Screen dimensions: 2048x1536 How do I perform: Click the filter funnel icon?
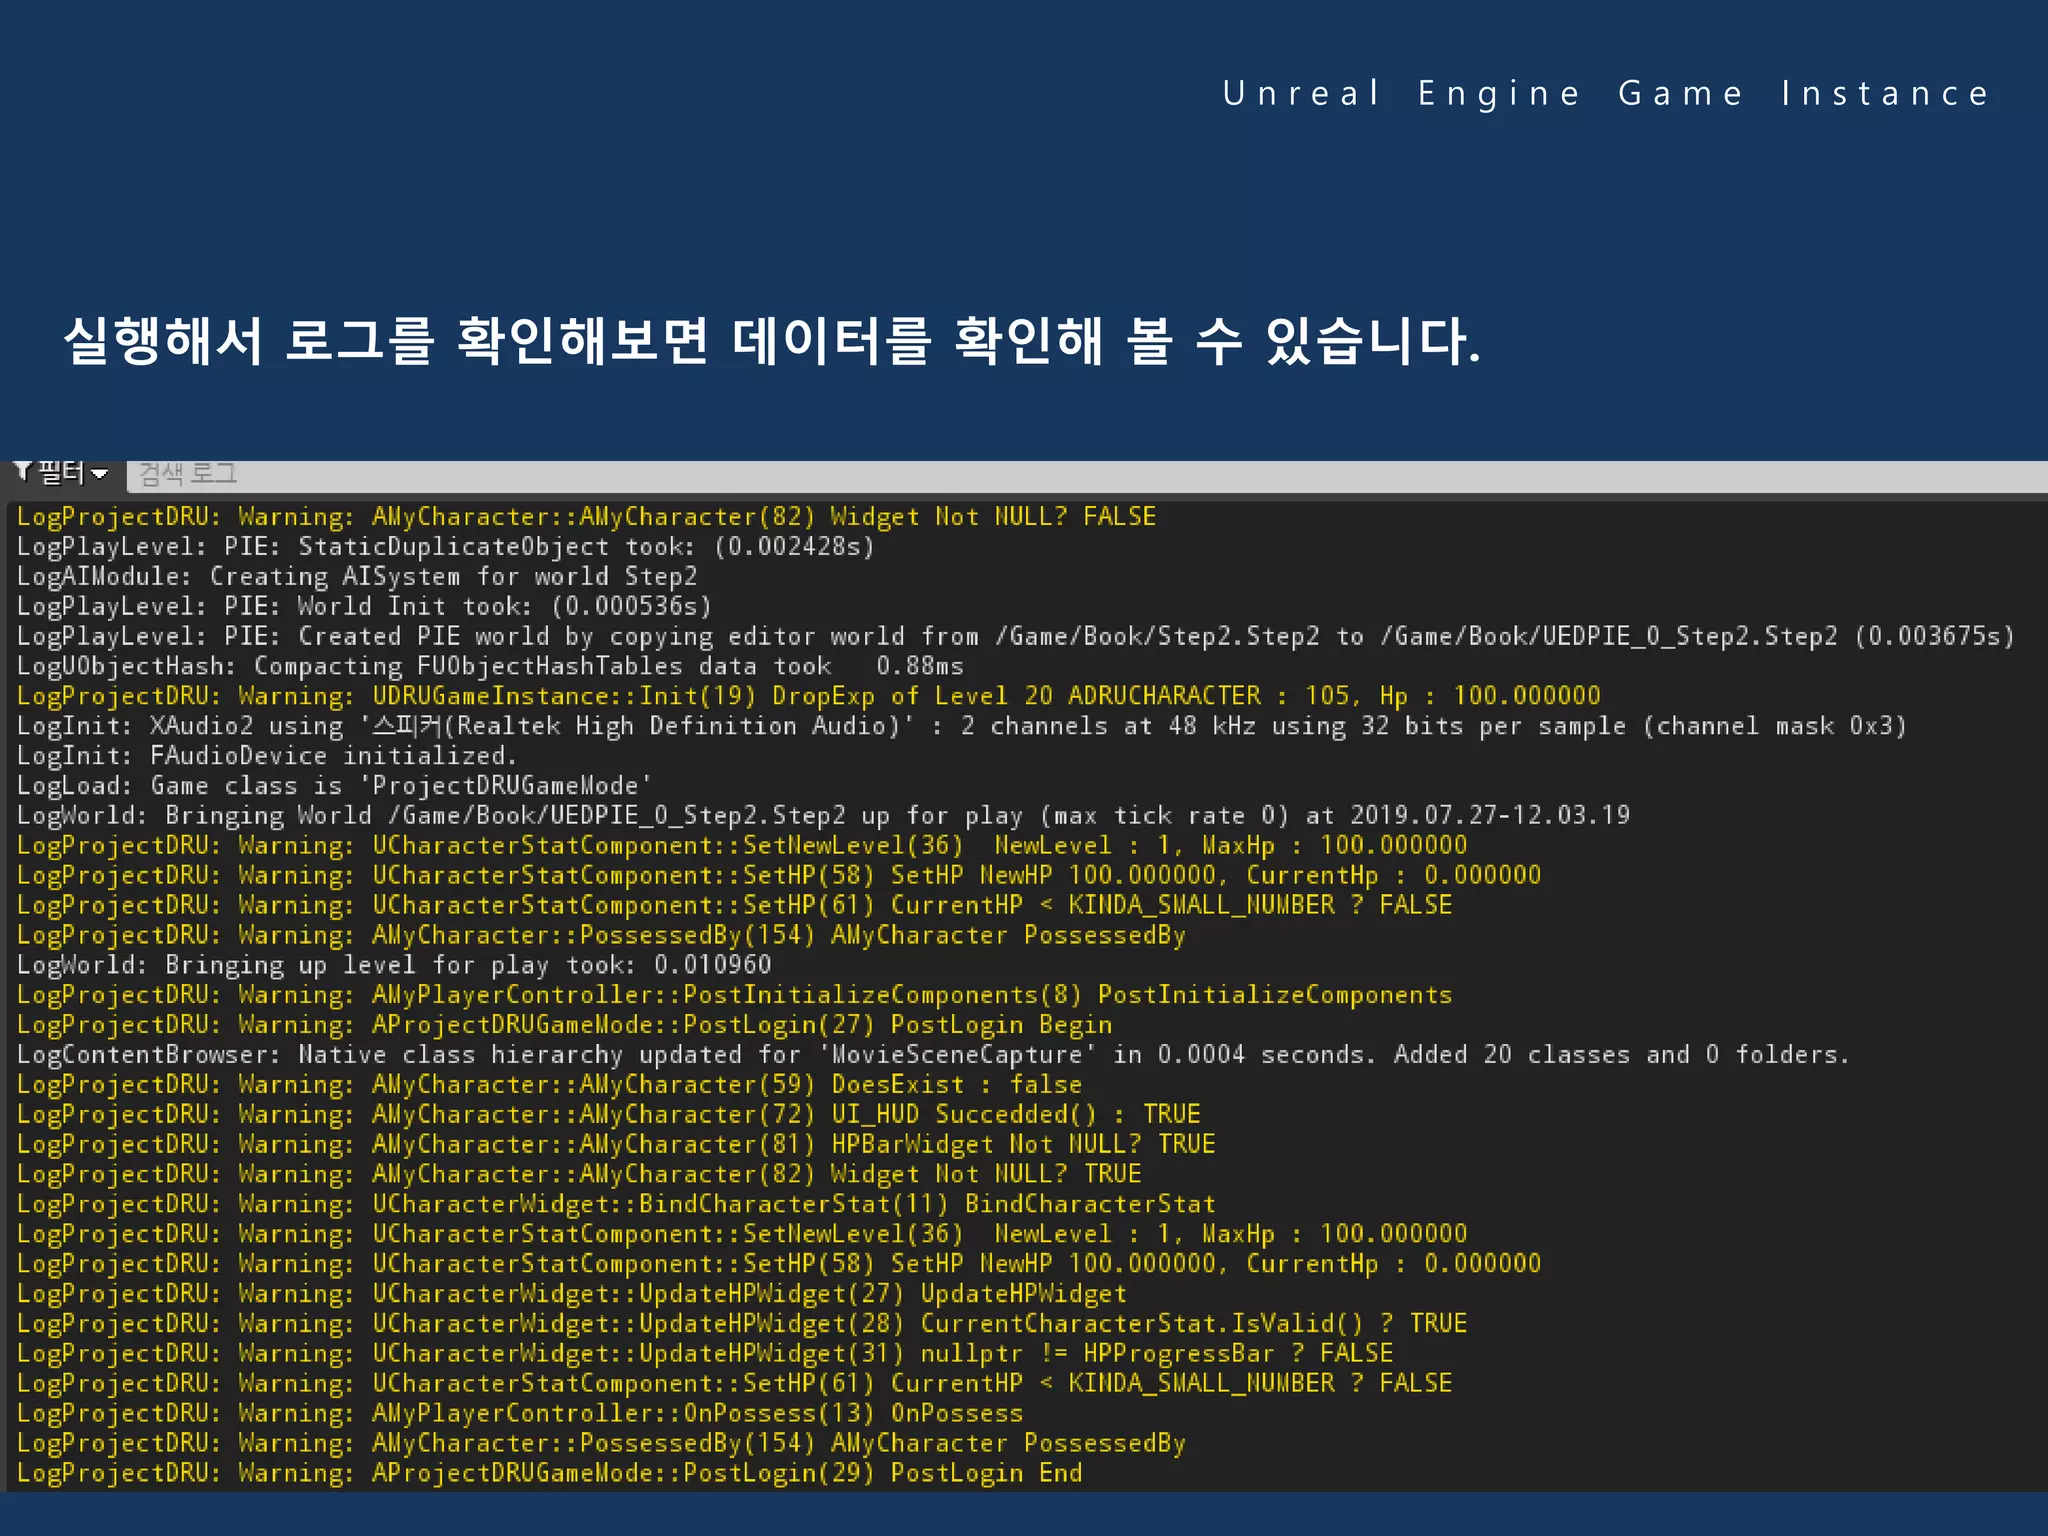coord(23,471)
